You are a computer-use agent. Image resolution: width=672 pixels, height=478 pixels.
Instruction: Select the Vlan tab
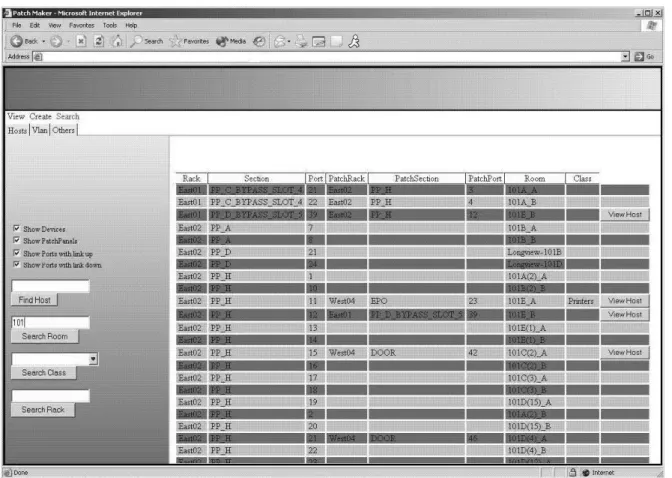40,130
